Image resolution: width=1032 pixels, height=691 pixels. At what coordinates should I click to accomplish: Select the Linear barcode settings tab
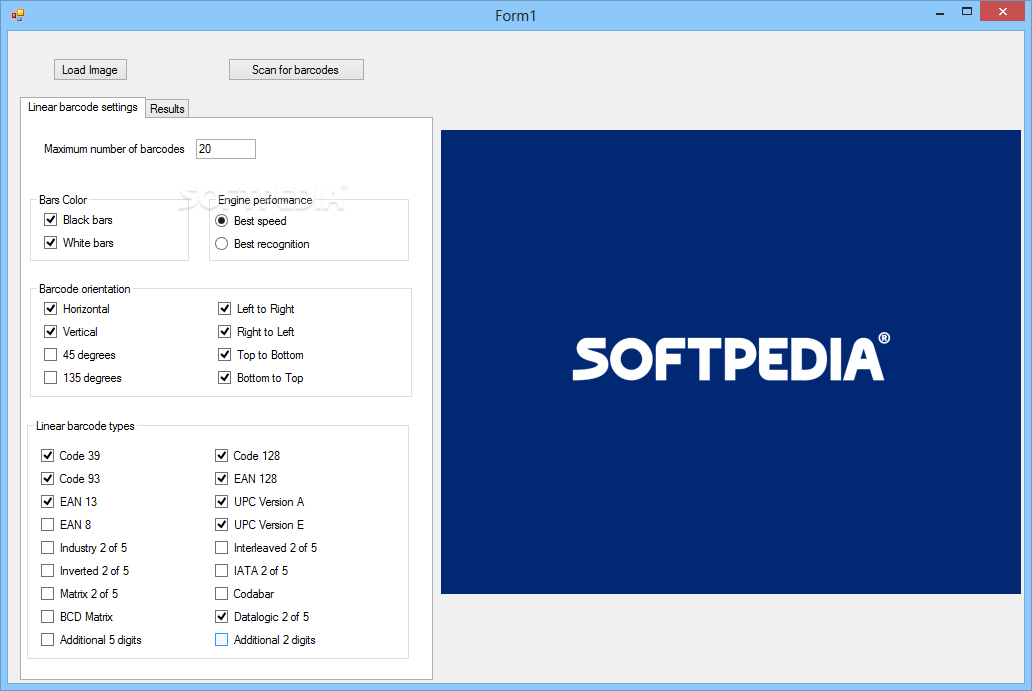(x=83, y=107)
